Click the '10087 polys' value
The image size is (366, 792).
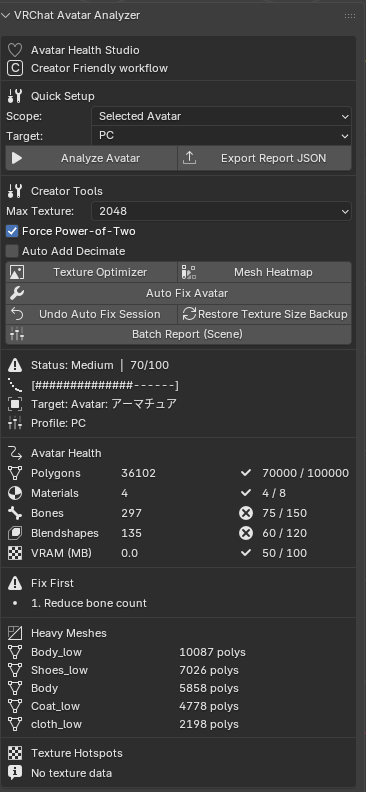pyautogui.click(x=213, y=652)
